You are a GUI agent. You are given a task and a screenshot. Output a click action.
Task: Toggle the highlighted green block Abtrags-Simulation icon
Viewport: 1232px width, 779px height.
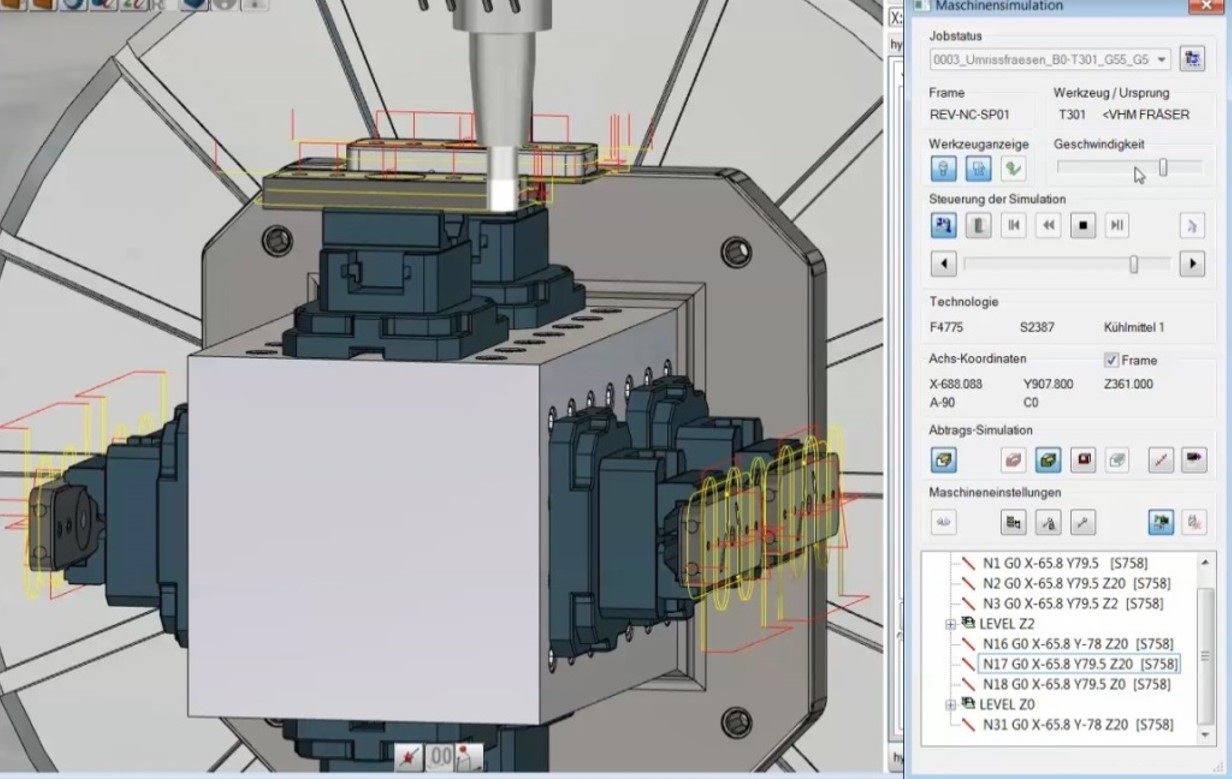tap(1048, 459)
